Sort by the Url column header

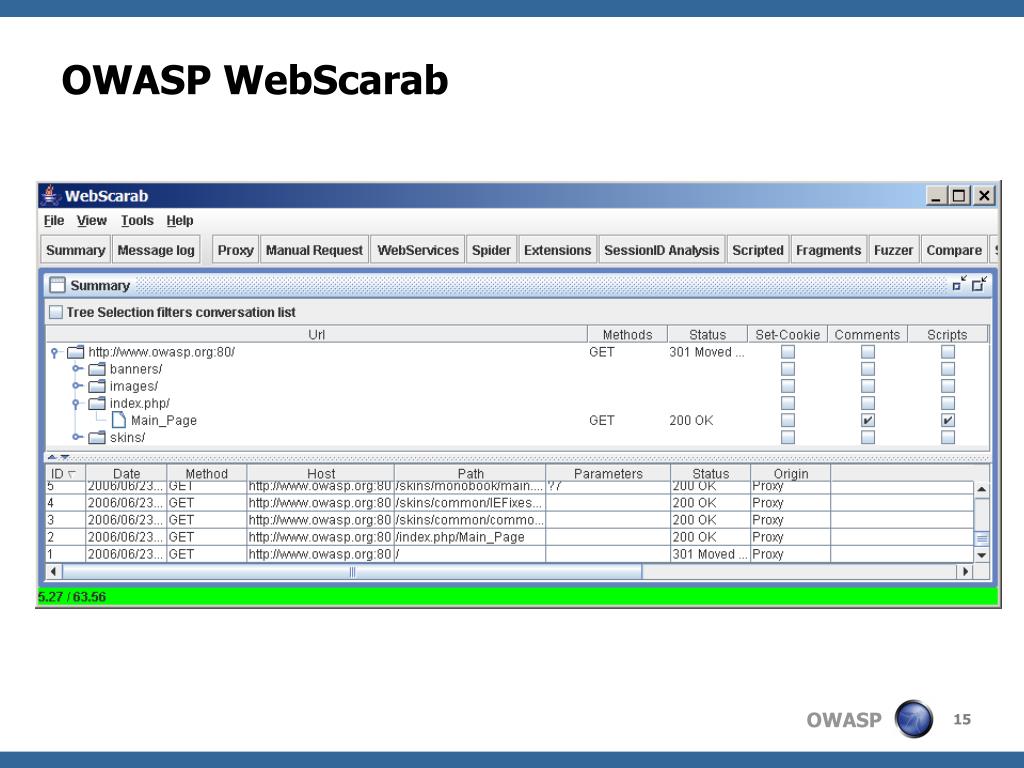pyautogui.click(x=316, y=334)
